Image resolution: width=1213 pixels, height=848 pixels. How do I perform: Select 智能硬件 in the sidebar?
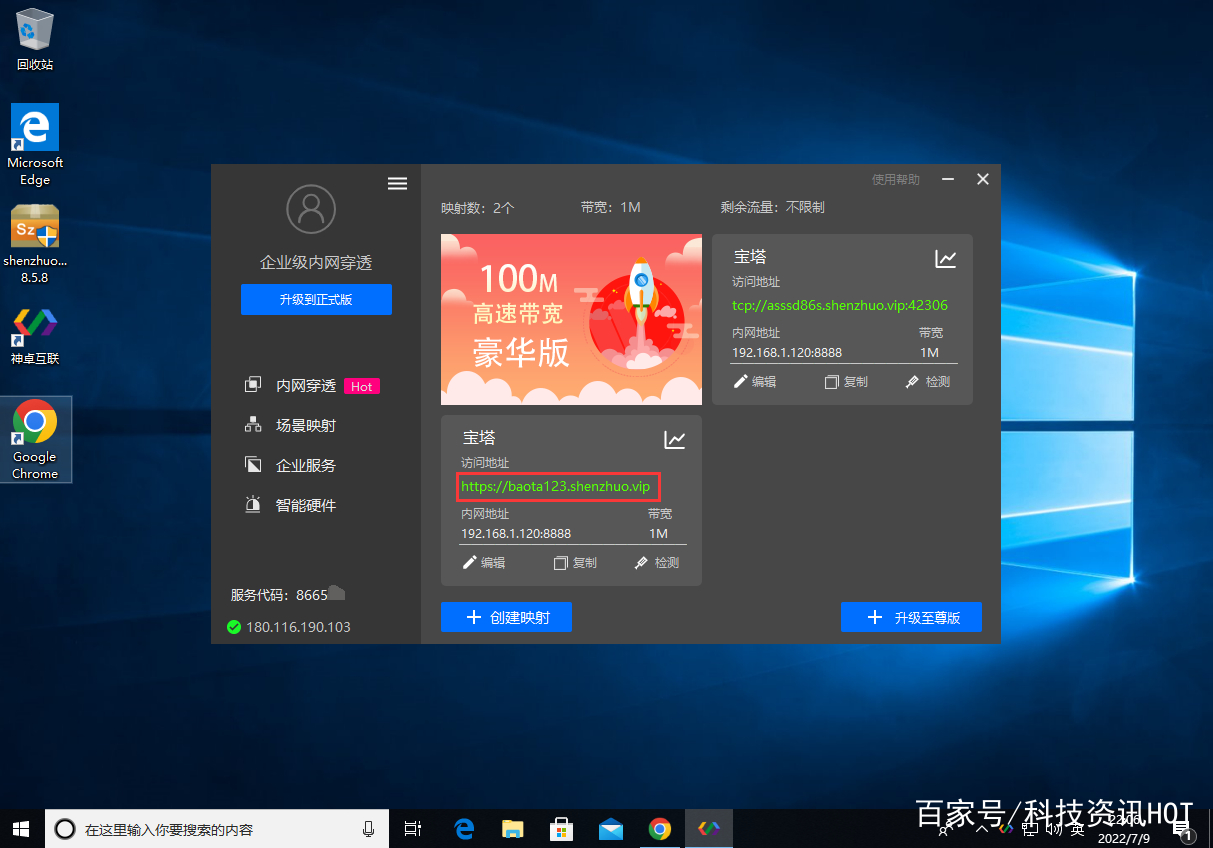coord(306,506)
